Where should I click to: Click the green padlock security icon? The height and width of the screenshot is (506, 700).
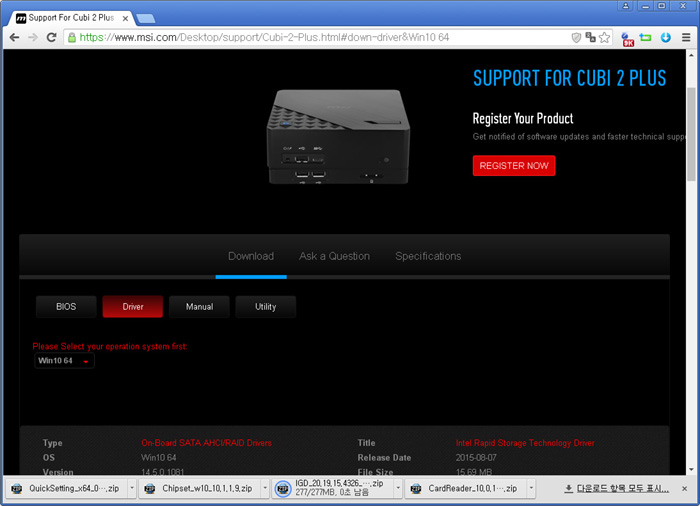tap(71, 38)
